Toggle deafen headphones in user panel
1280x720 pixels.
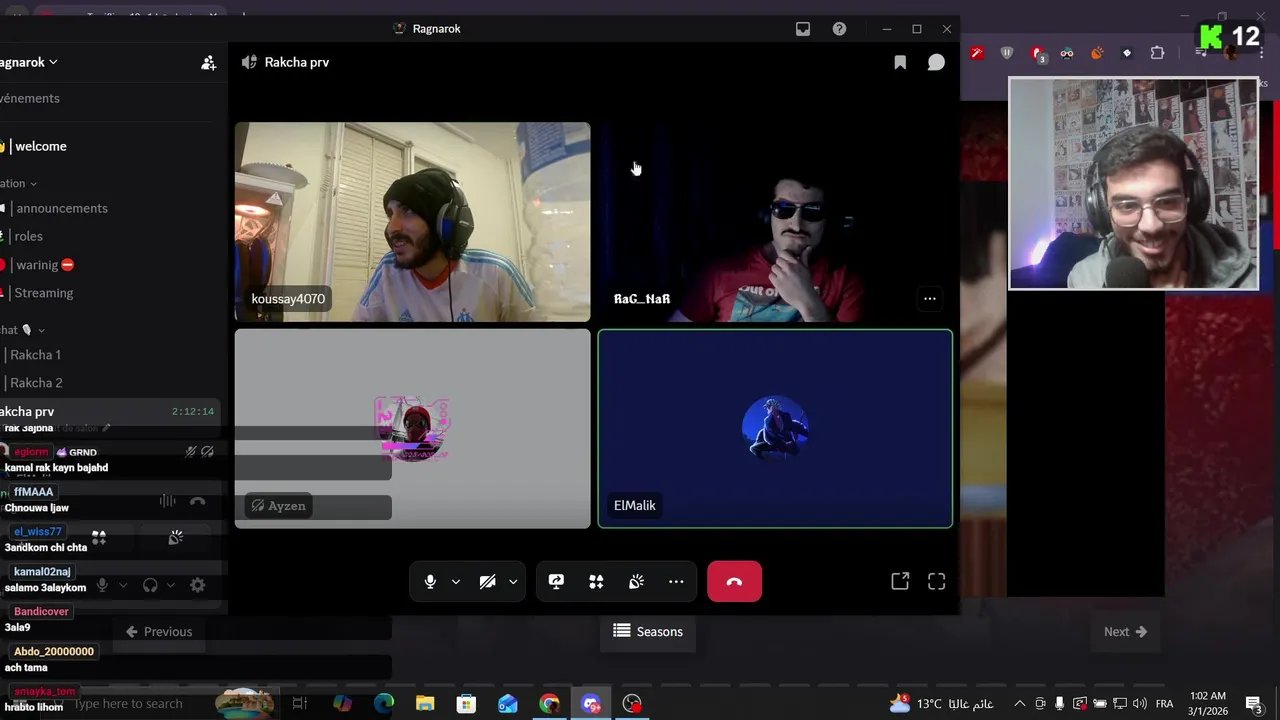point(150,585)
